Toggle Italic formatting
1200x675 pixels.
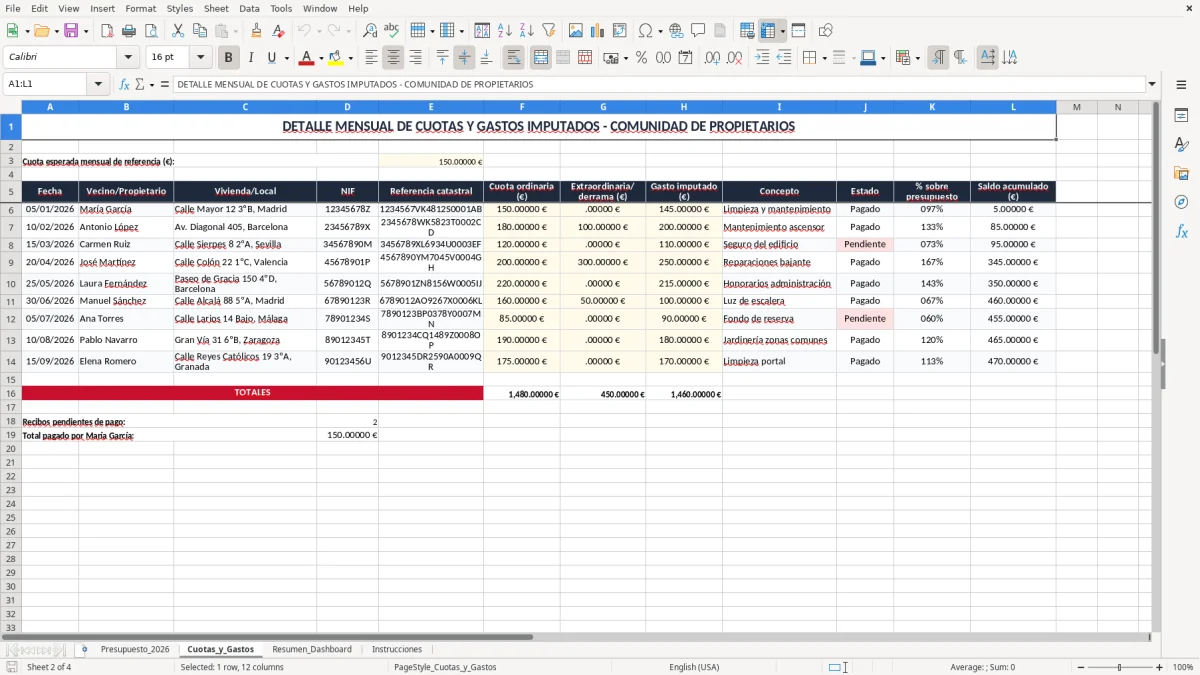(x=250, y=58)
